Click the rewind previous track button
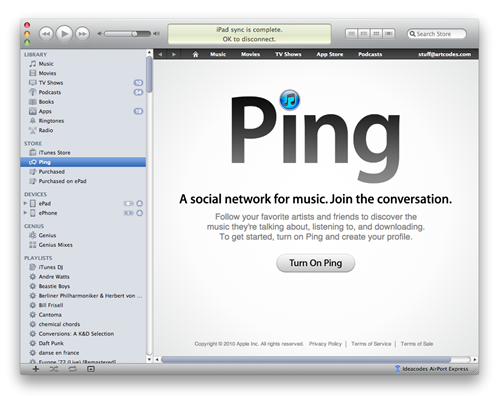Screen dimensions: 500x396 (x=46, y=34)
